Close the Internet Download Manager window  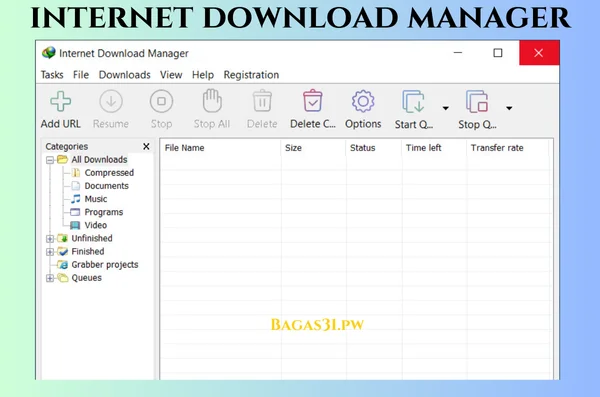click(x=539, y=52)
